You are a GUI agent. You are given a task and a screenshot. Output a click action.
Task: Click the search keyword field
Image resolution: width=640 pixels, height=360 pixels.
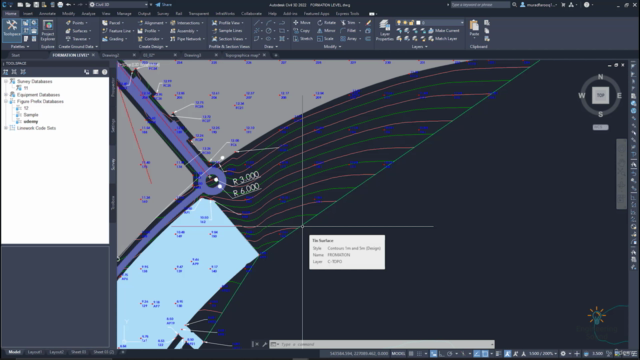pos(480,5)
